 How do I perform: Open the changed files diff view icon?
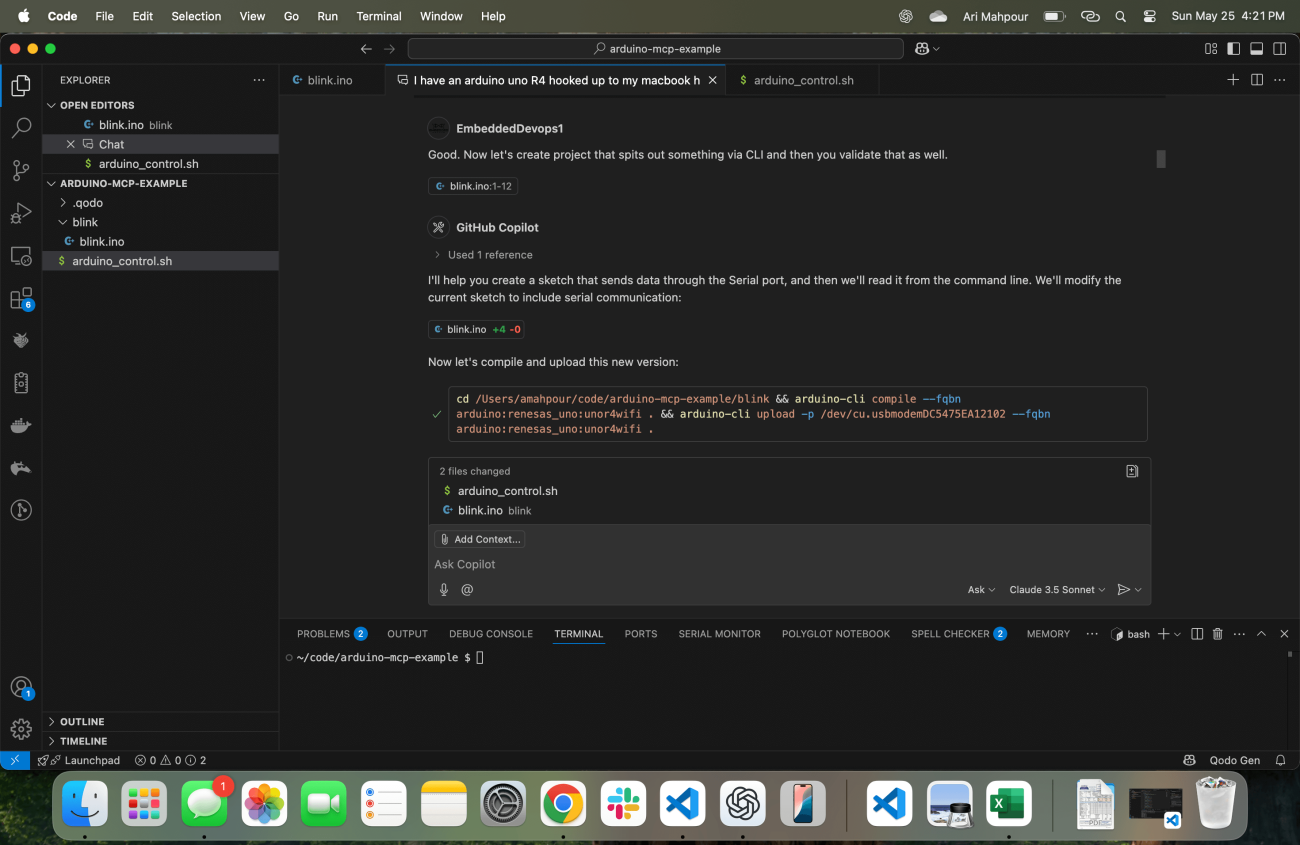(1132, 471)
